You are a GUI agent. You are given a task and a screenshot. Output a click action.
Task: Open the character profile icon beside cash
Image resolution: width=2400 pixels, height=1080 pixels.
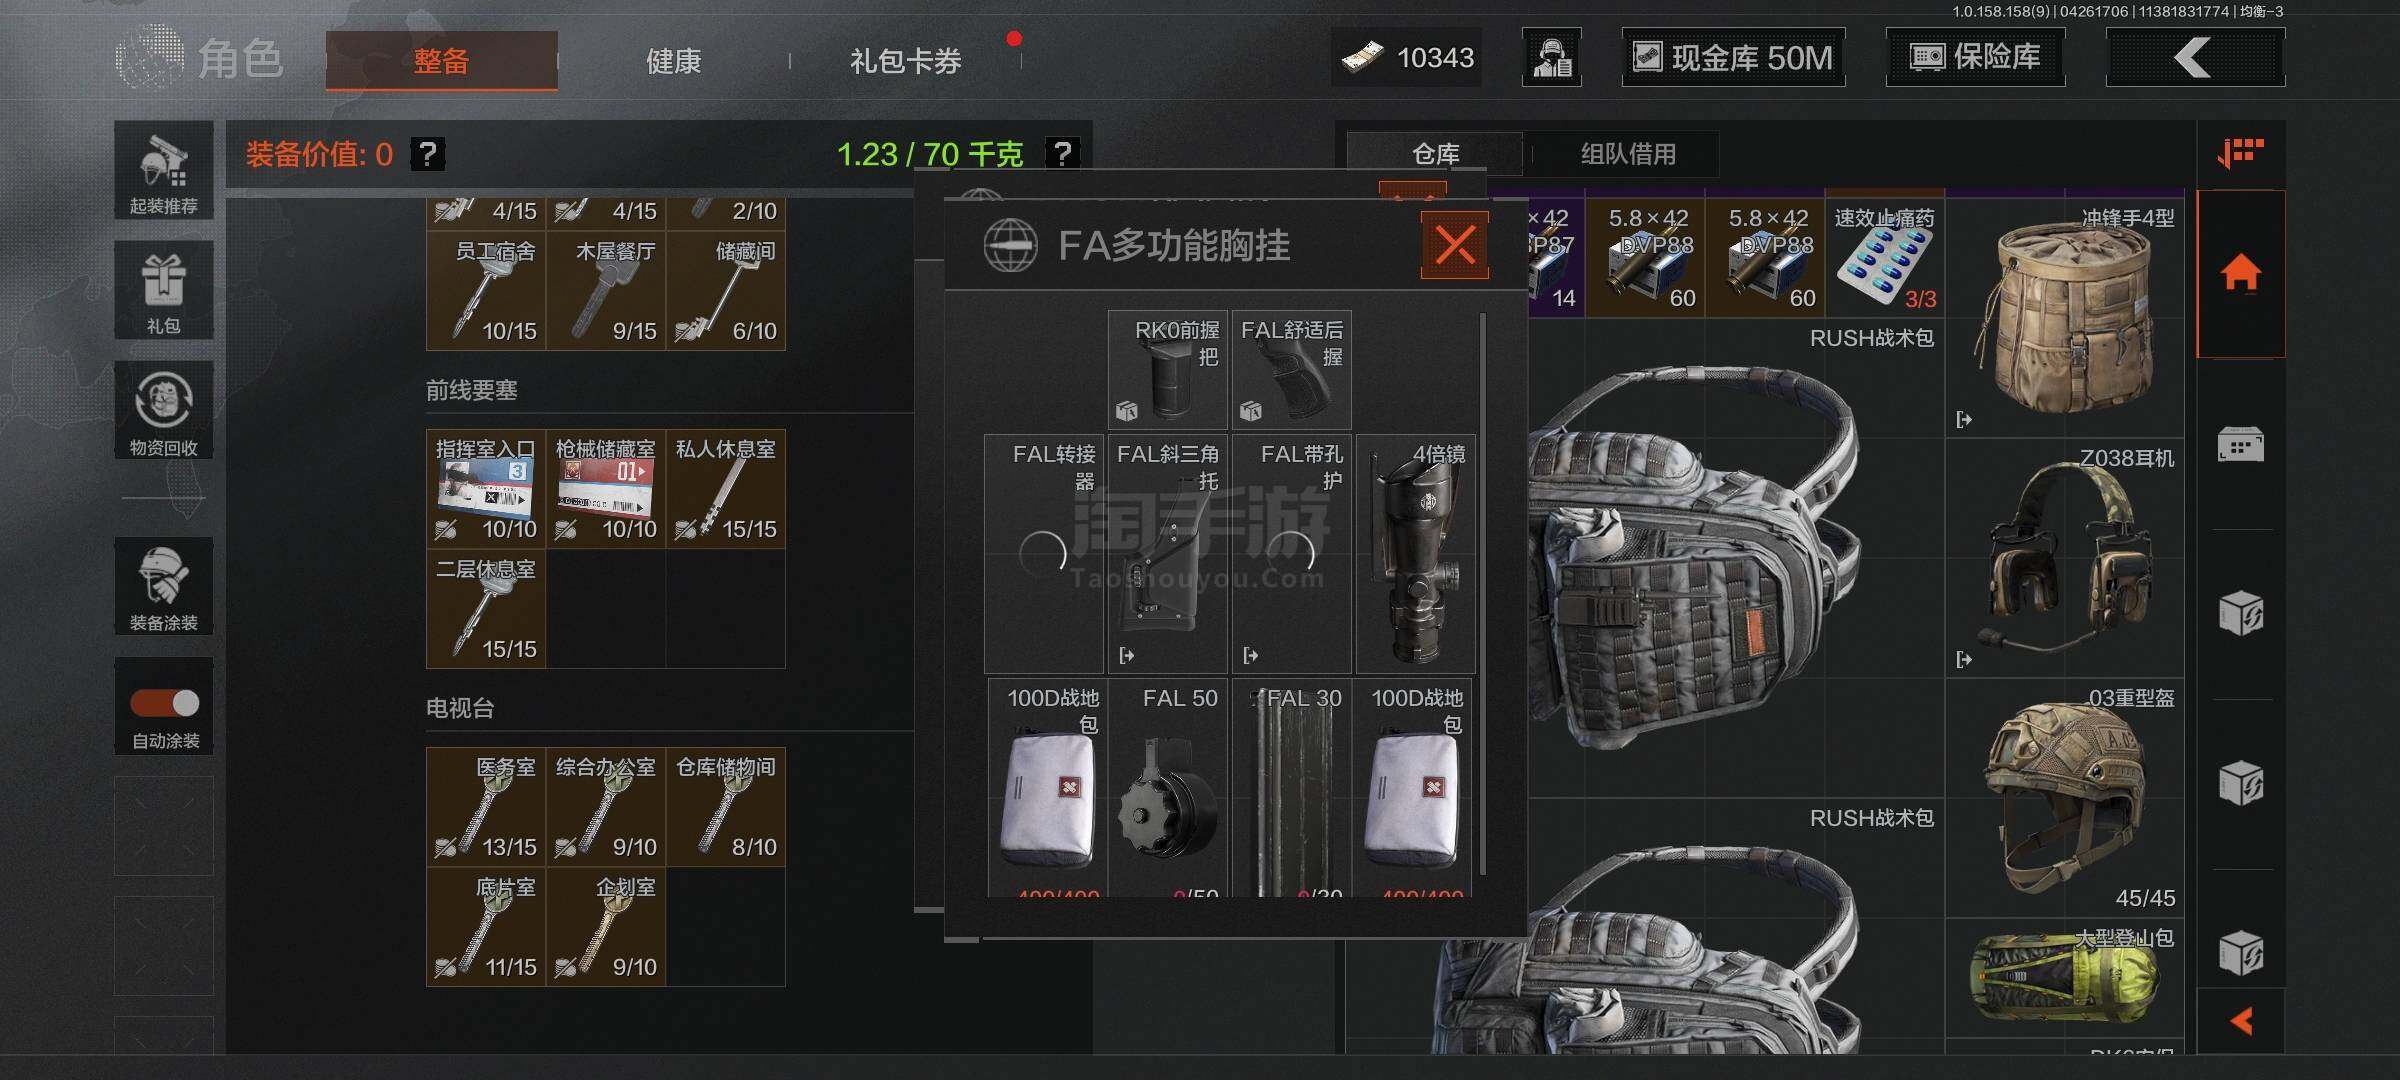1552,57
